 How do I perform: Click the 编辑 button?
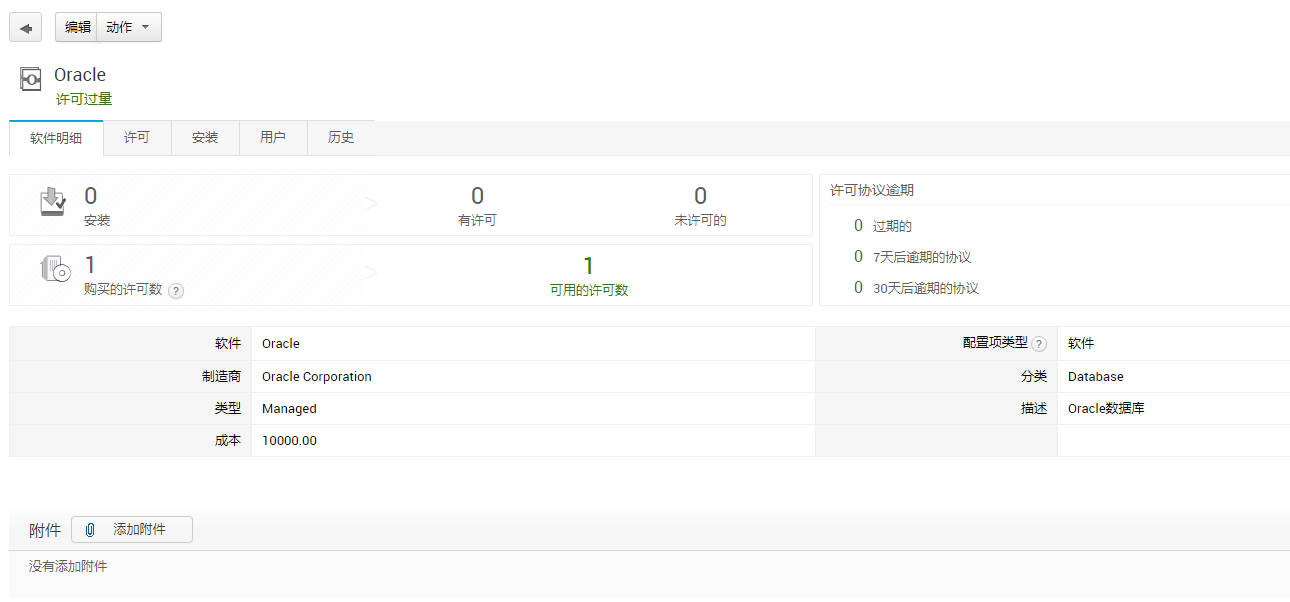click(77, 28)
